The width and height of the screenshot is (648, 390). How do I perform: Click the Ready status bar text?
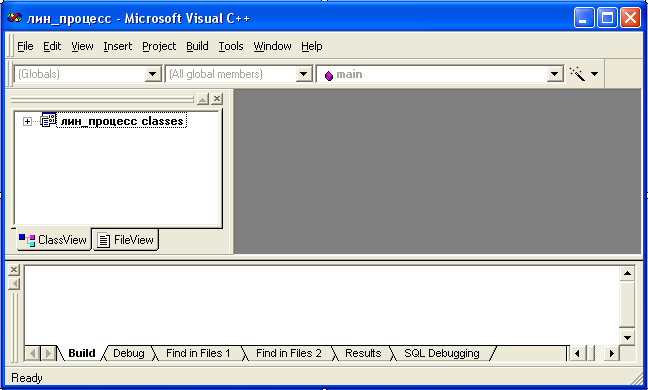point(27,378)
